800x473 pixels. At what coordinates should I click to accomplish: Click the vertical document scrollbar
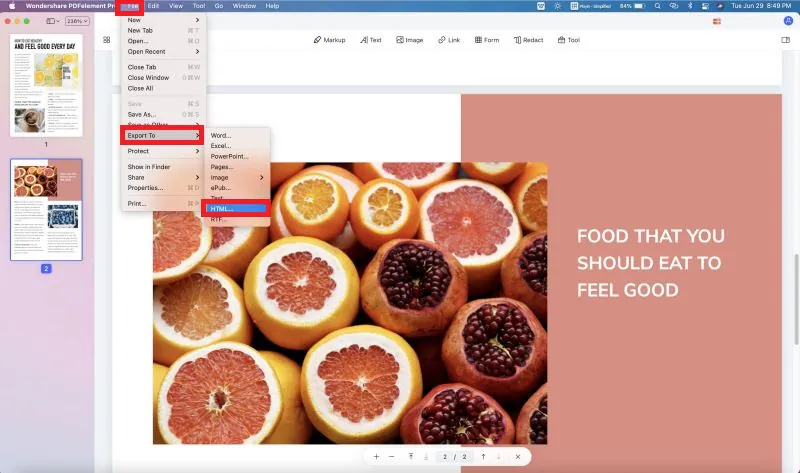[x=796, y=300]
